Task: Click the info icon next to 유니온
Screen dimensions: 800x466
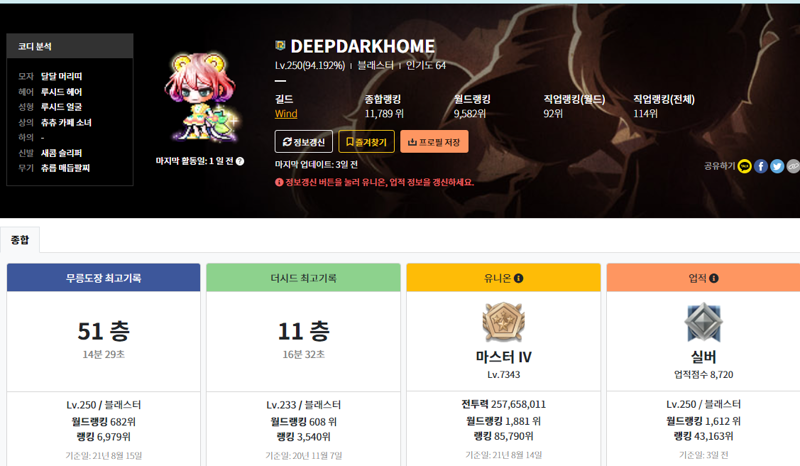Action: click(519, 278)
